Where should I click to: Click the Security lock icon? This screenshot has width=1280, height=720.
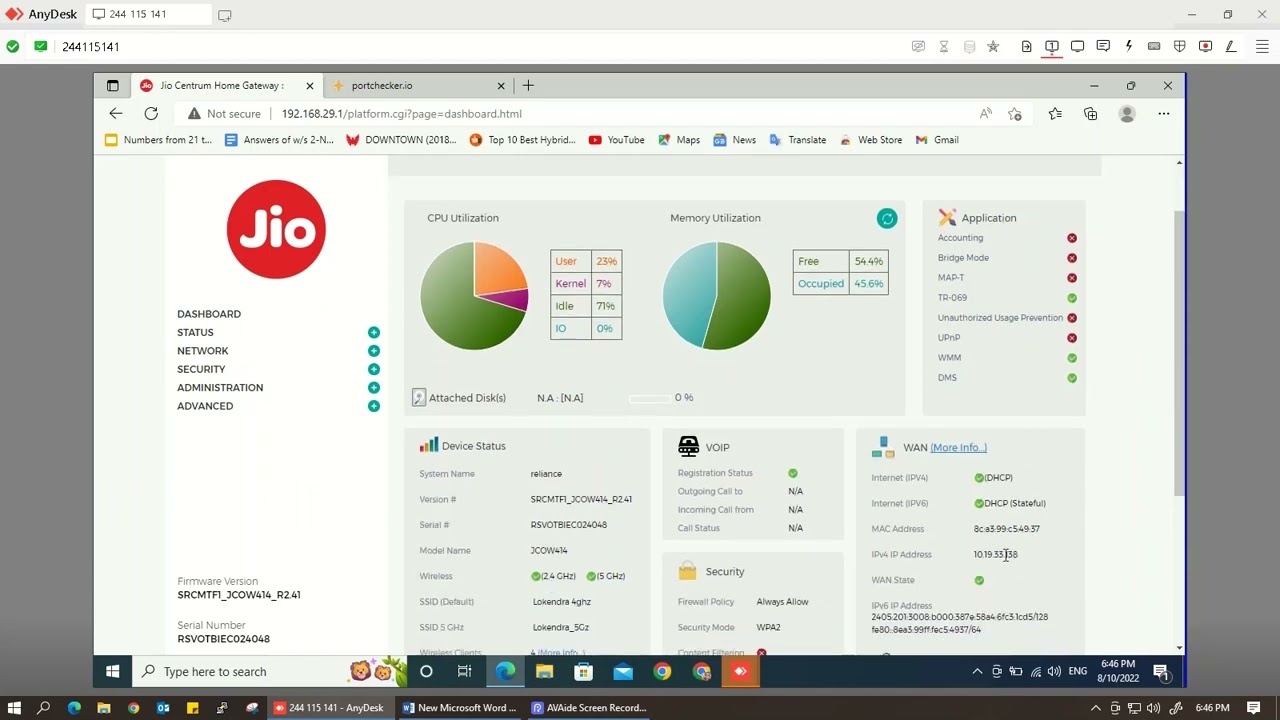(687, 571)
